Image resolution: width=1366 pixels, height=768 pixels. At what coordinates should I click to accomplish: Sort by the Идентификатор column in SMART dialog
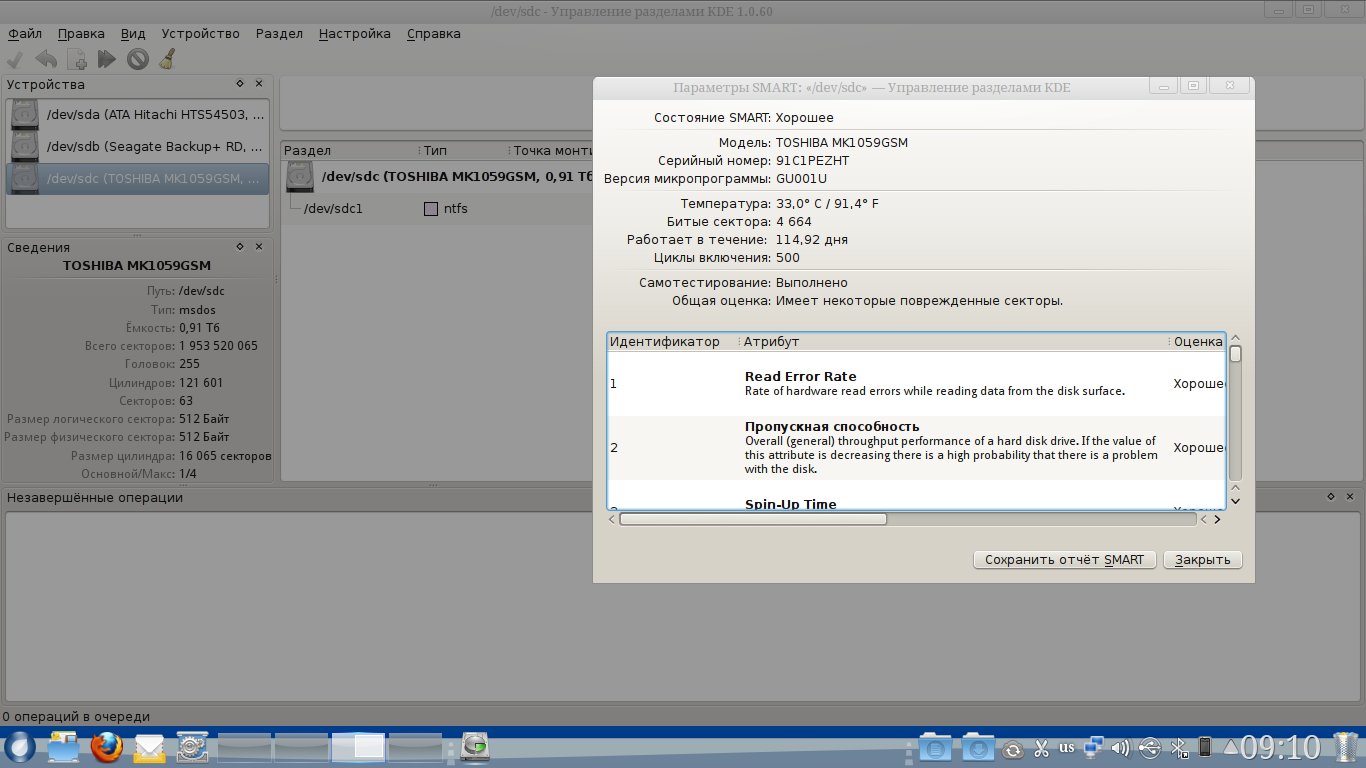pos(672,342)
